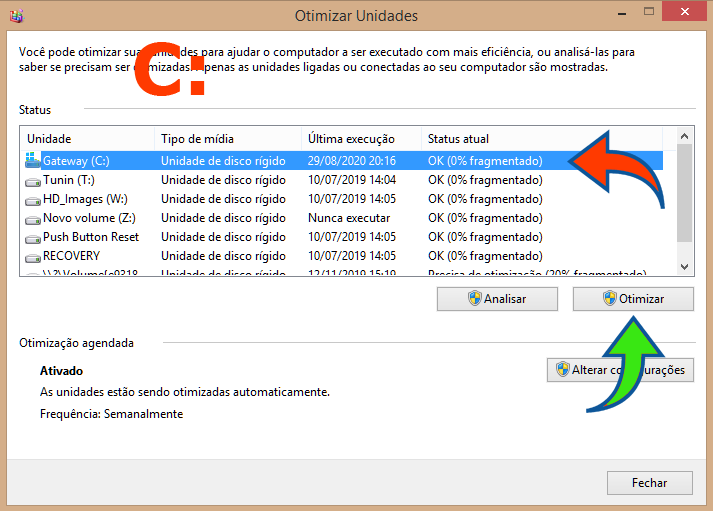The width and height of the screenshot is (713, 511).
Task: Click the Gateway (C:) drive icon
Action: (x=32, y=161)
